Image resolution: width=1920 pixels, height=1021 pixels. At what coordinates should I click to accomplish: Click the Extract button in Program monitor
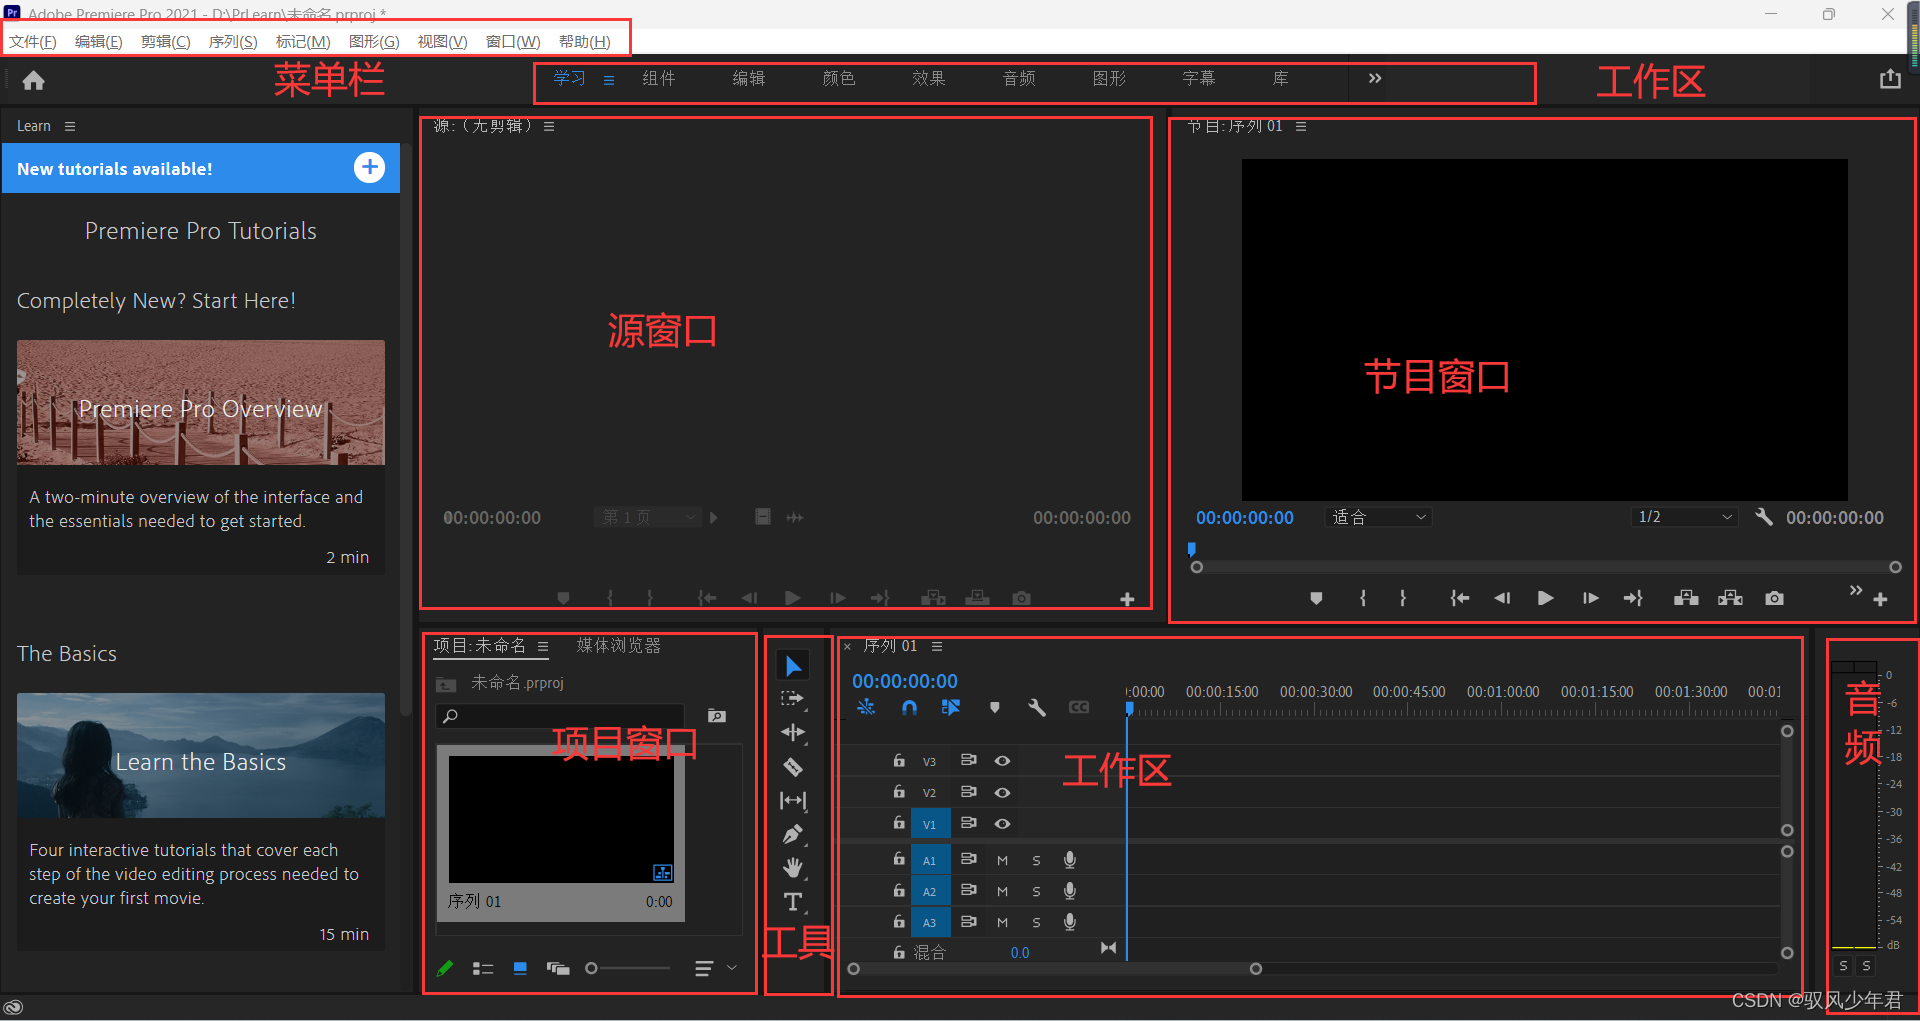pyautogui.click(x=1730, y=598)
